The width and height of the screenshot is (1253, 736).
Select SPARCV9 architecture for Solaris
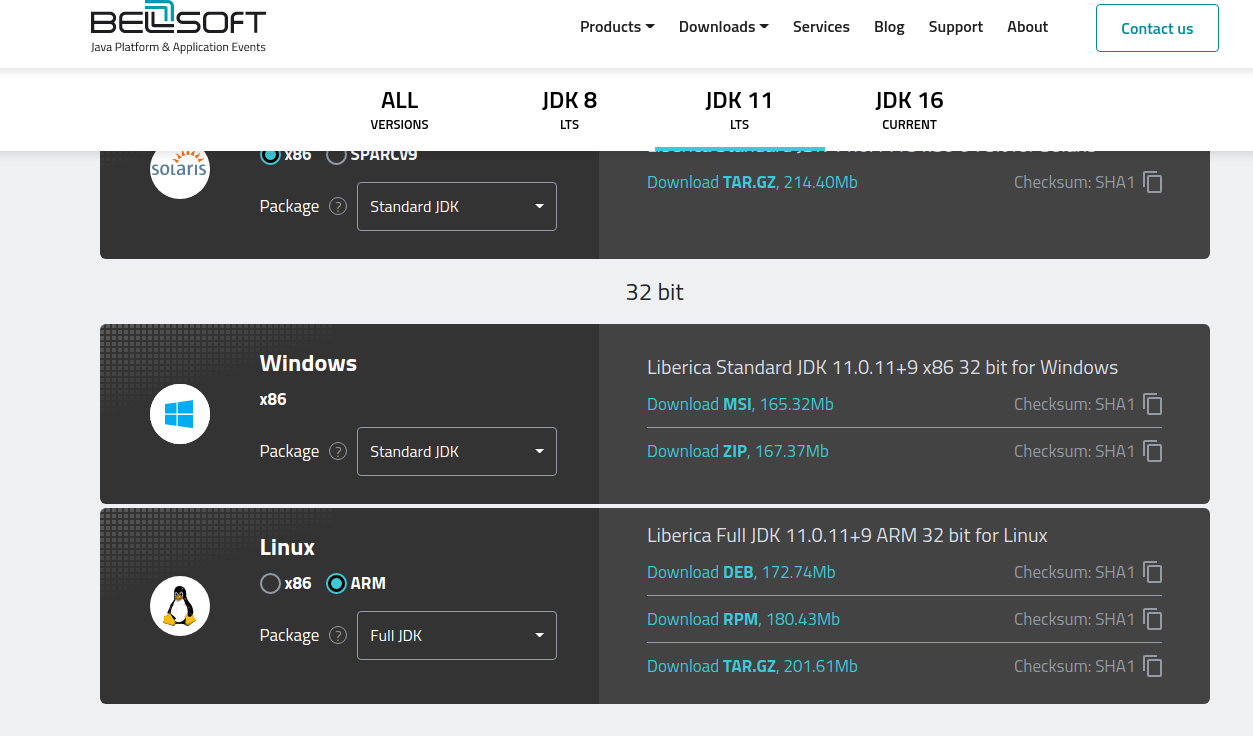[336, 155]
